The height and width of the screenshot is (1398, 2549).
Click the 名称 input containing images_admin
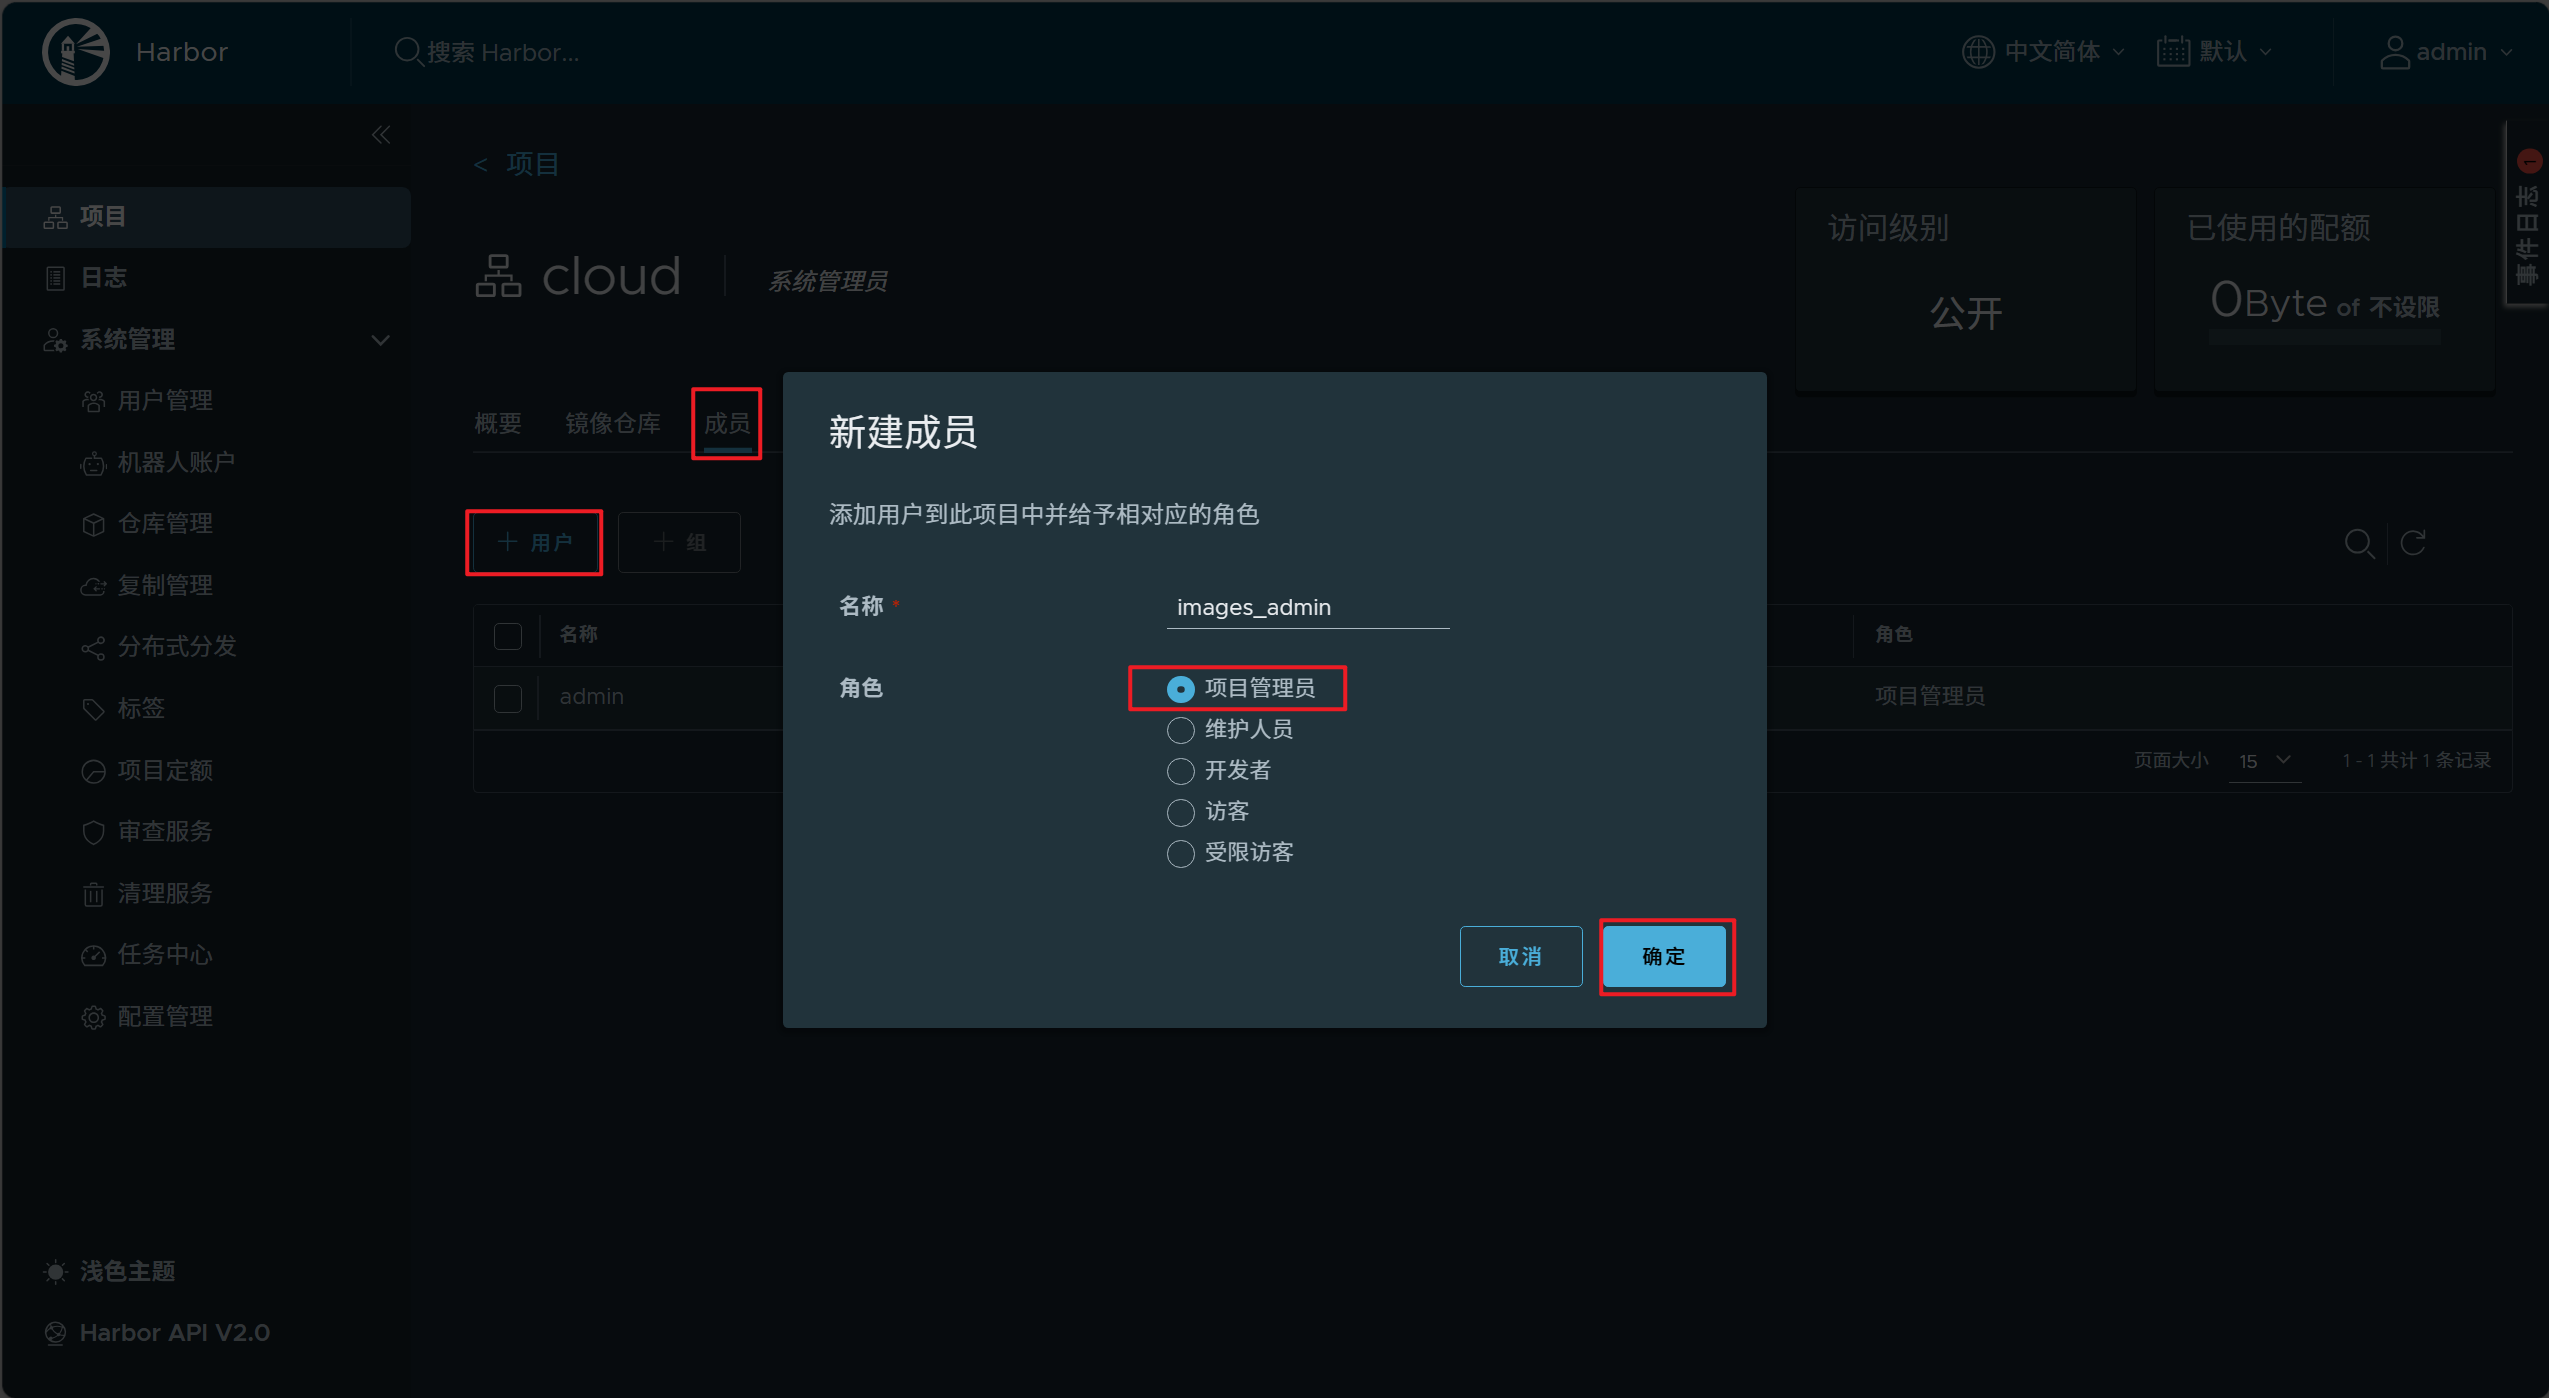1305,607
